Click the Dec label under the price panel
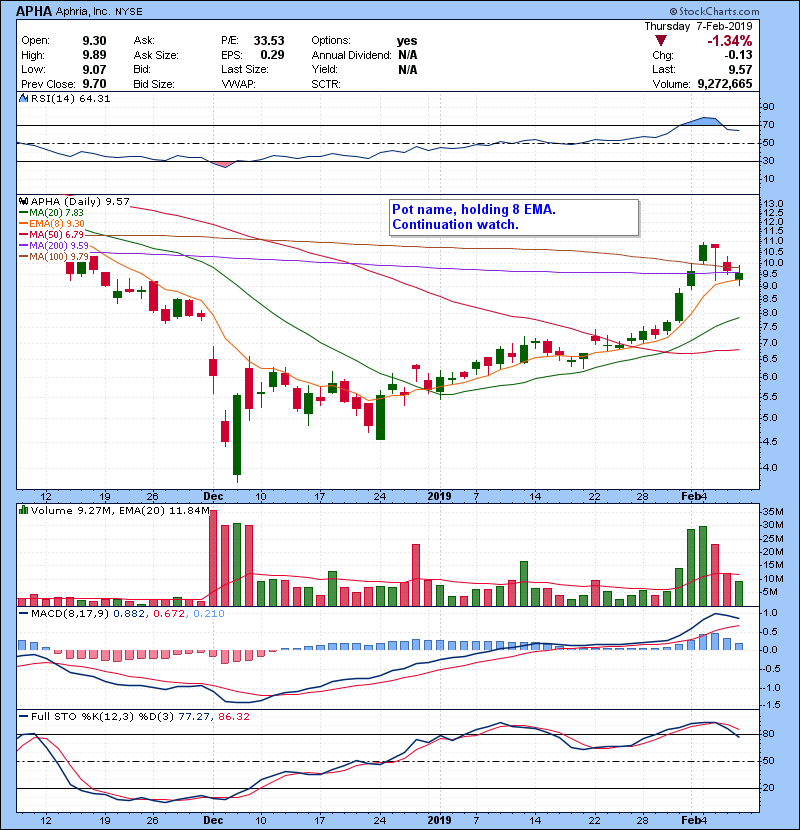The image size is (800, 830). tap(213, 497)
